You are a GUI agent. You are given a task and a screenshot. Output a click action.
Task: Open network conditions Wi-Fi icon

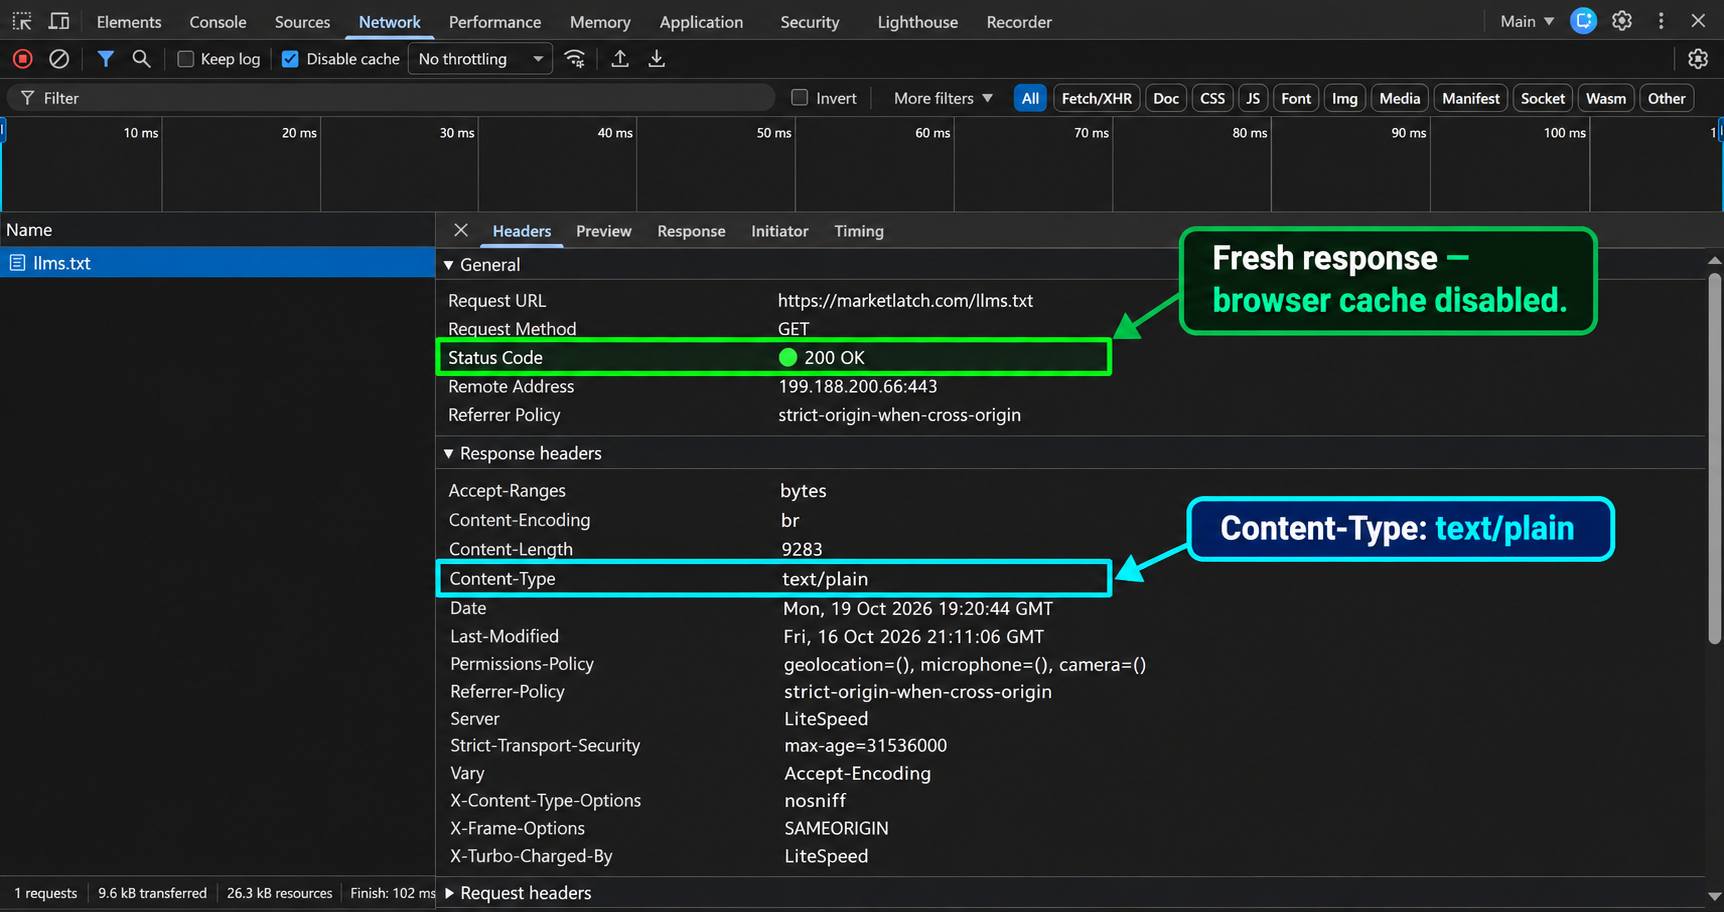pos(575,59)
